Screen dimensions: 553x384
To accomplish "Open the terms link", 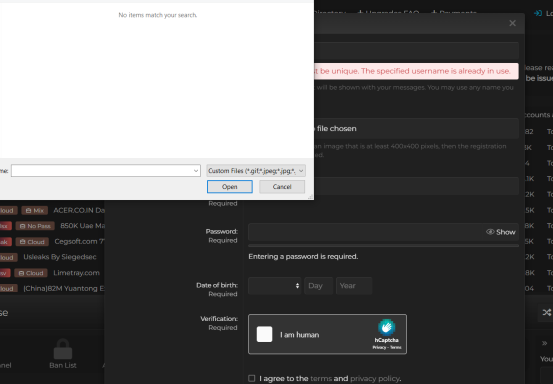I will [321, 378].
